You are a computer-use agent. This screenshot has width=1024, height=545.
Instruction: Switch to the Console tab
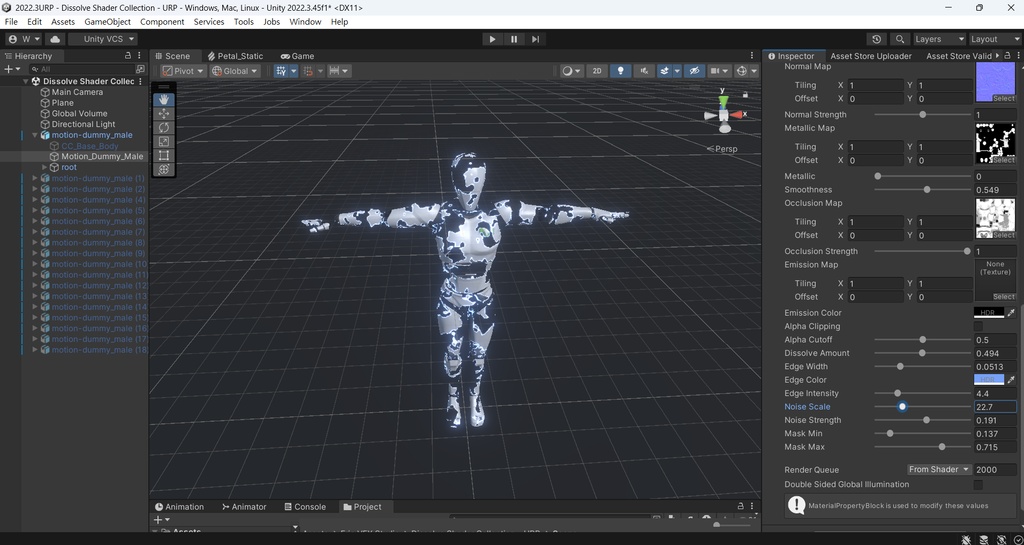pos(305,506)
